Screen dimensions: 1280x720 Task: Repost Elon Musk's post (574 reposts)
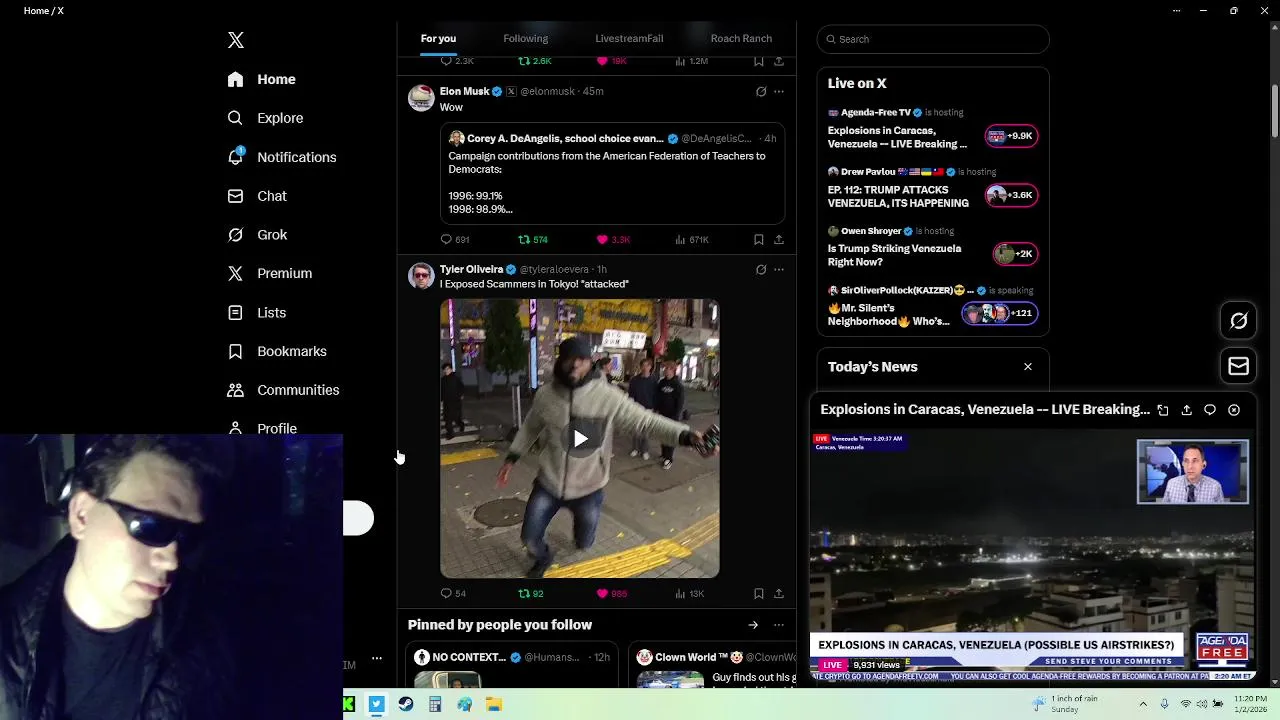click(533, 239)
